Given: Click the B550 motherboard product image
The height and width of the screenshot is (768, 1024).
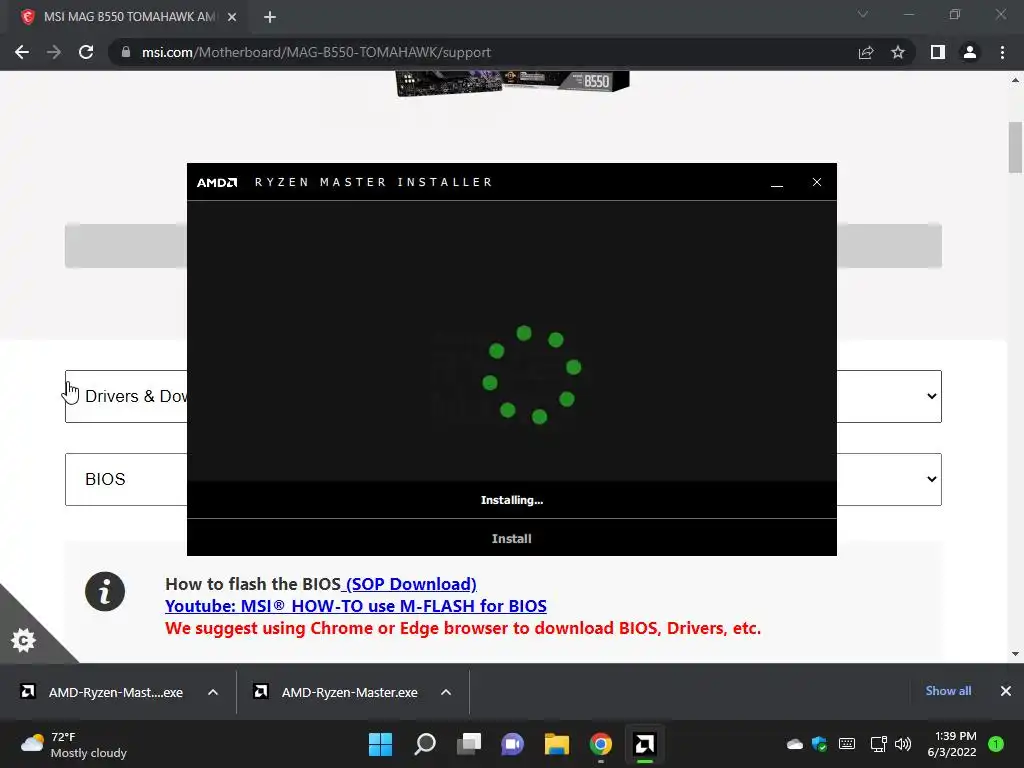Looking at the screenshot, I should 513,83.
